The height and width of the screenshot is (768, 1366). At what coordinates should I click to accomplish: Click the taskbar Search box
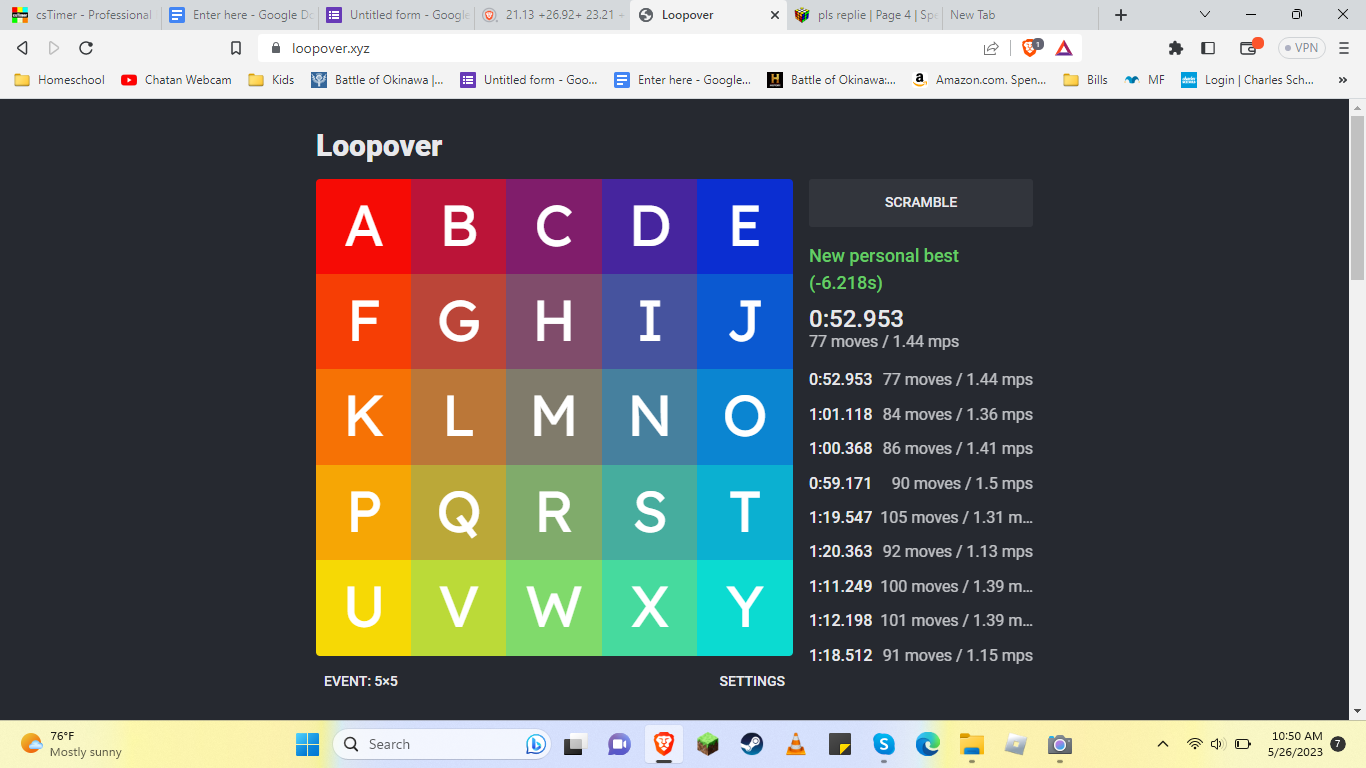pos(442,744)
